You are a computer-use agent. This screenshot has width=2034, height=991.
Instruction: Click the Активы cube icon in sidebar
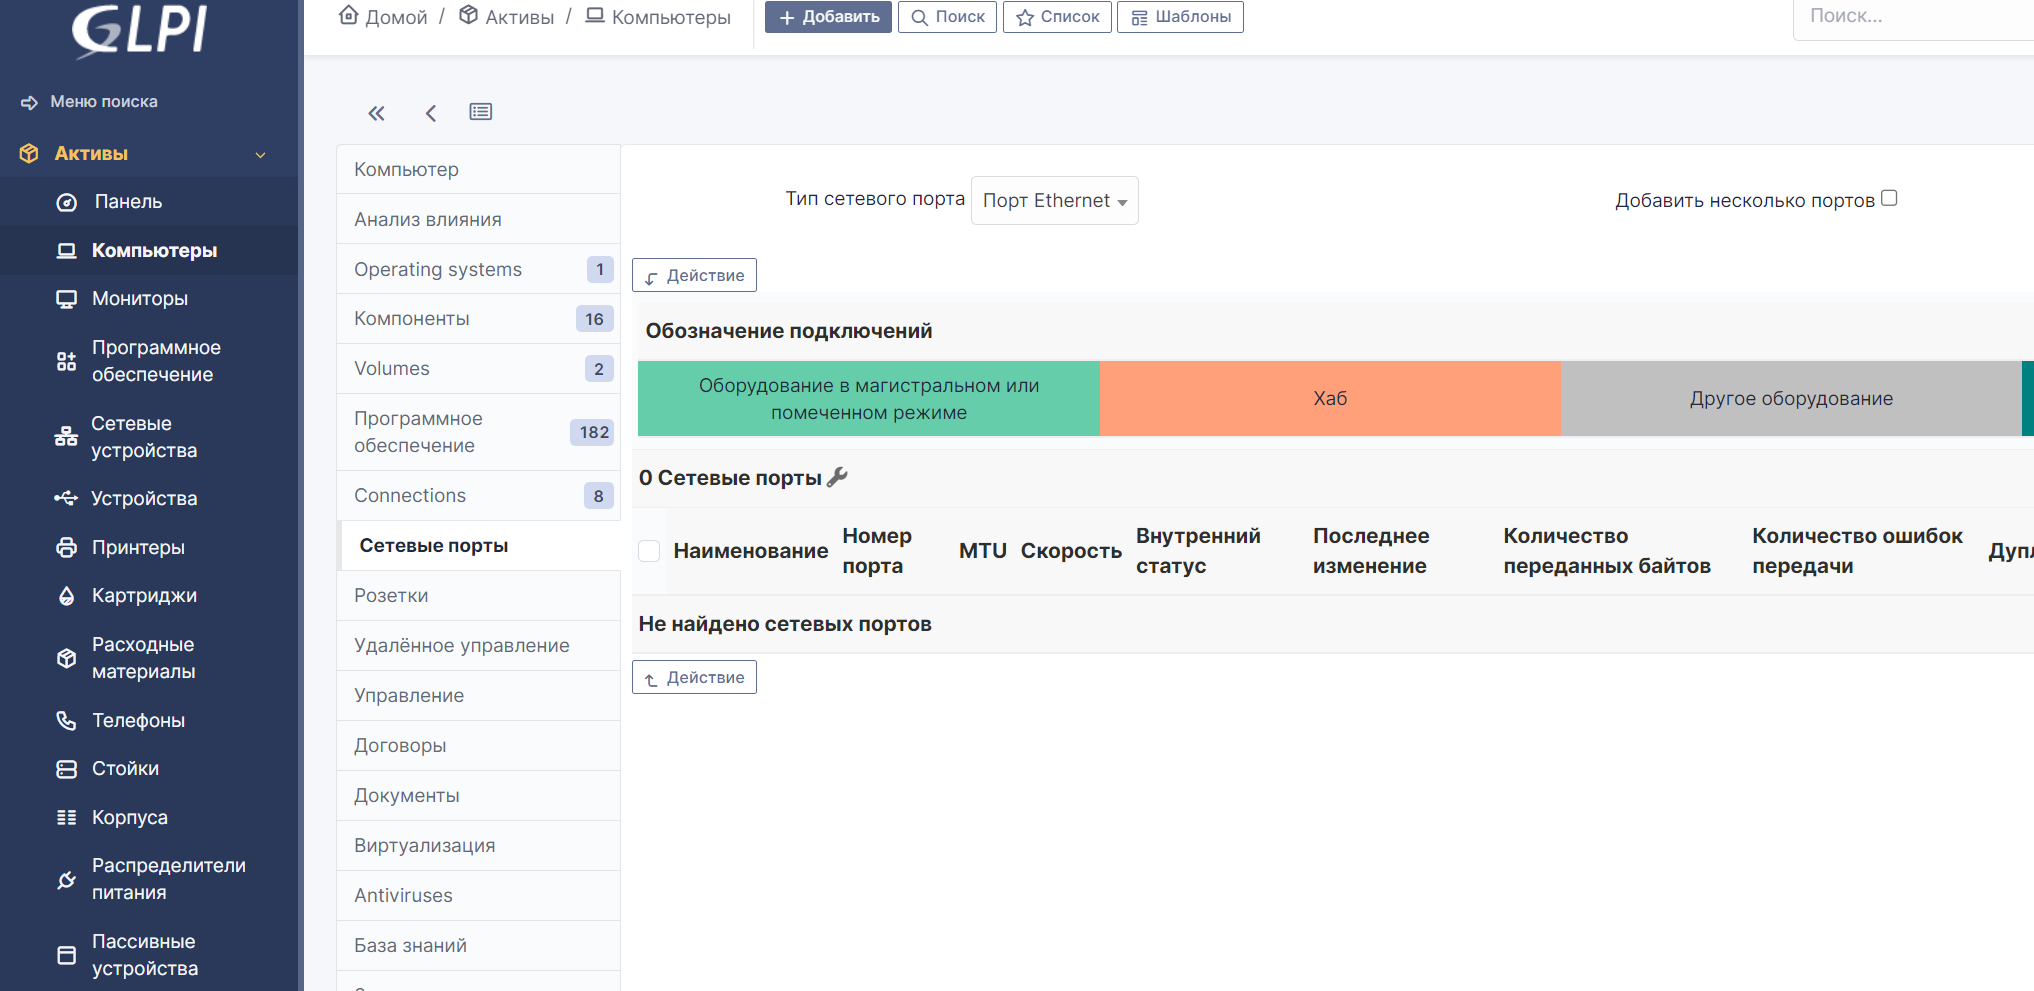coord(29,153)
